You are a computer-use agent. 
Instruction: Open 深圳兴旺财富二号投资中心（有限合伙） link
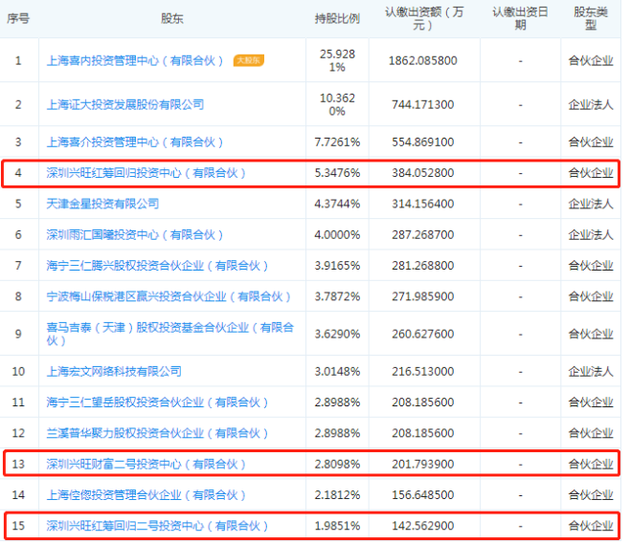(146, 464)
